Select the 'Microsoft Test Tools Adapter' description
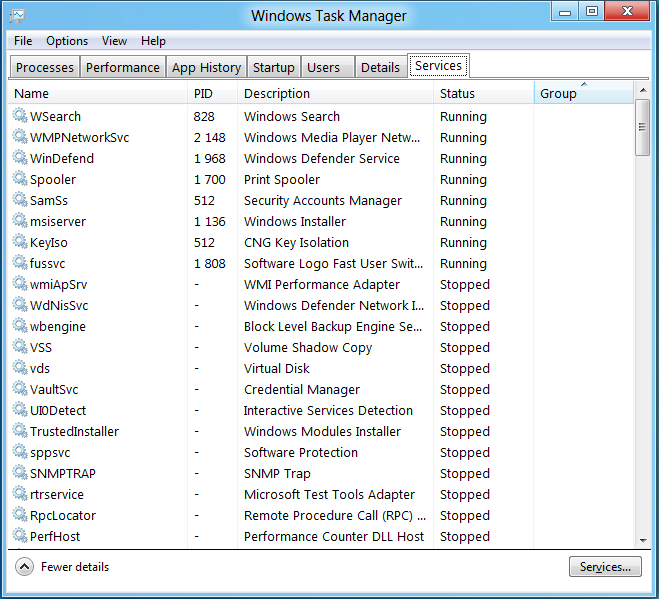The height and width of the screenshot is (599, 659). tap(330, 494)
